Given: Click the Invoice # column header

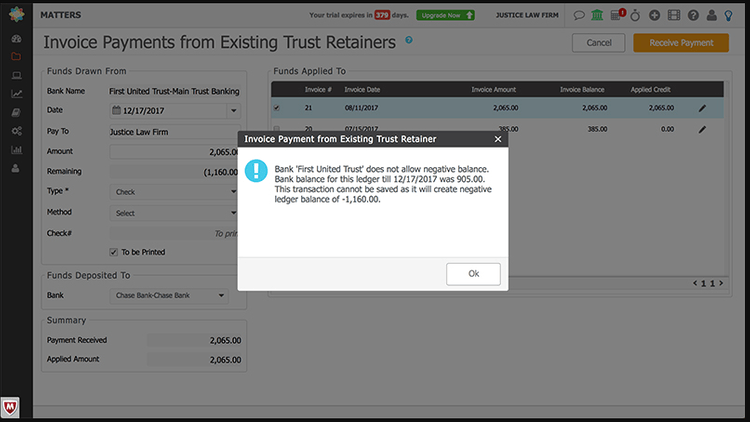Looking at the screenshot, I should [x=318, y=89].
